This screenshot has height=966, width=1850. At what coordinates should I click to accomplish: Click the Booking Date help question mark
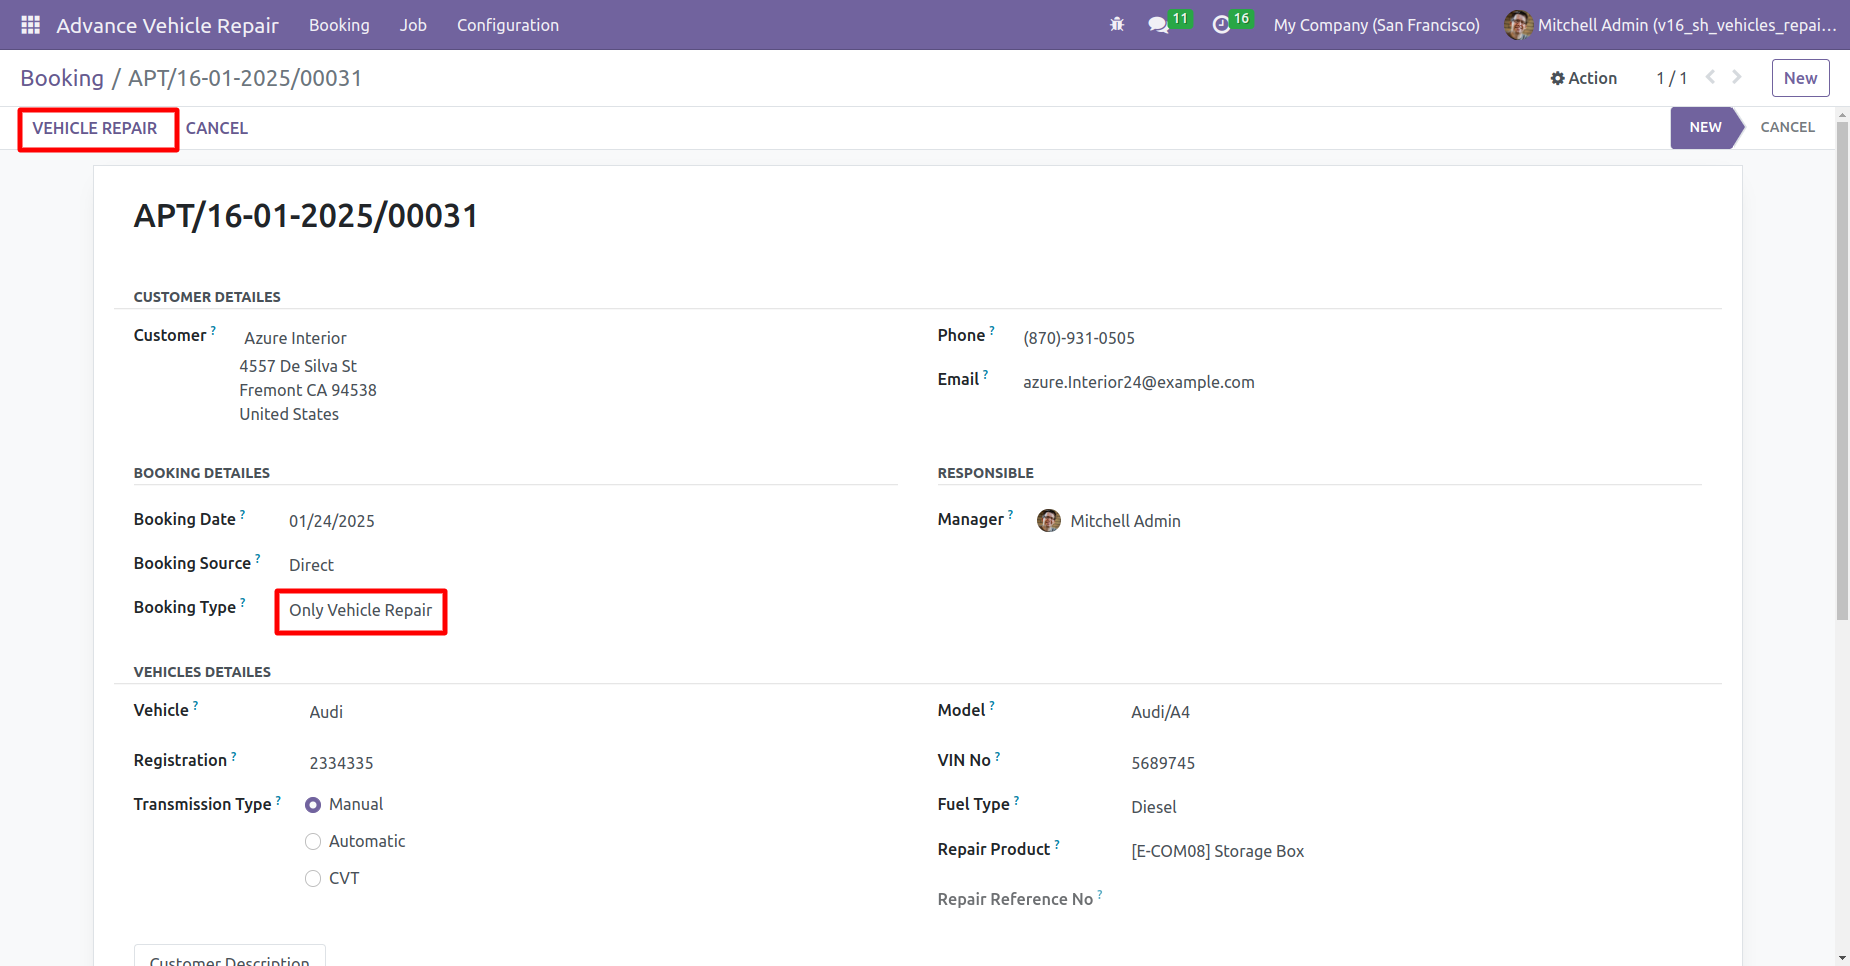pyautogui.click(x=242, y=514)
